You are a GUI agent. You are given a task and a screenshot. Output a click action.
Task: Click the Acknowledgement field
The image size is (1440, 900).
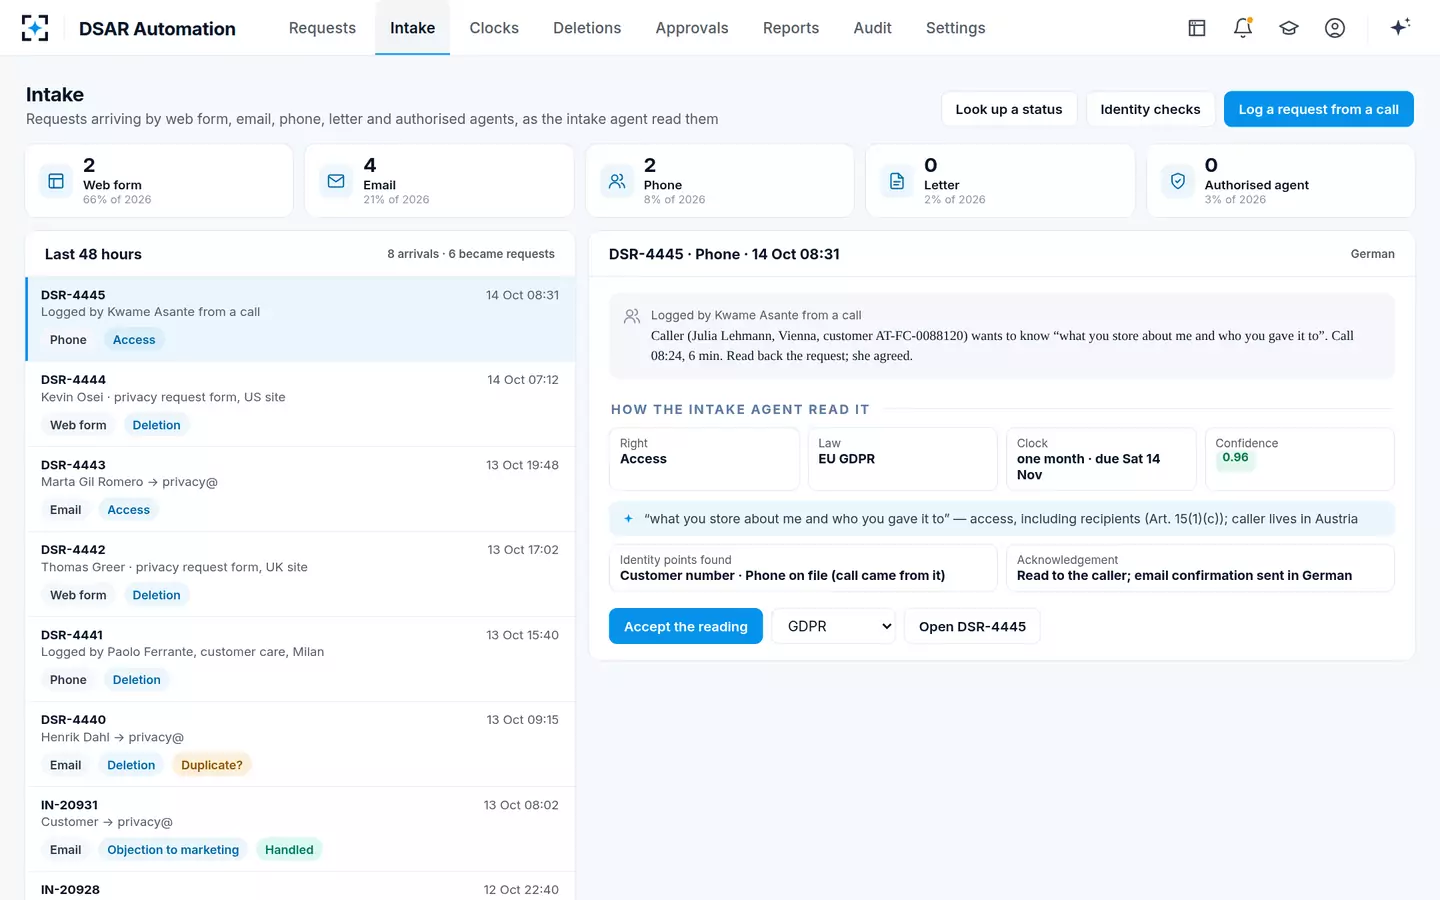point(1200,568)
